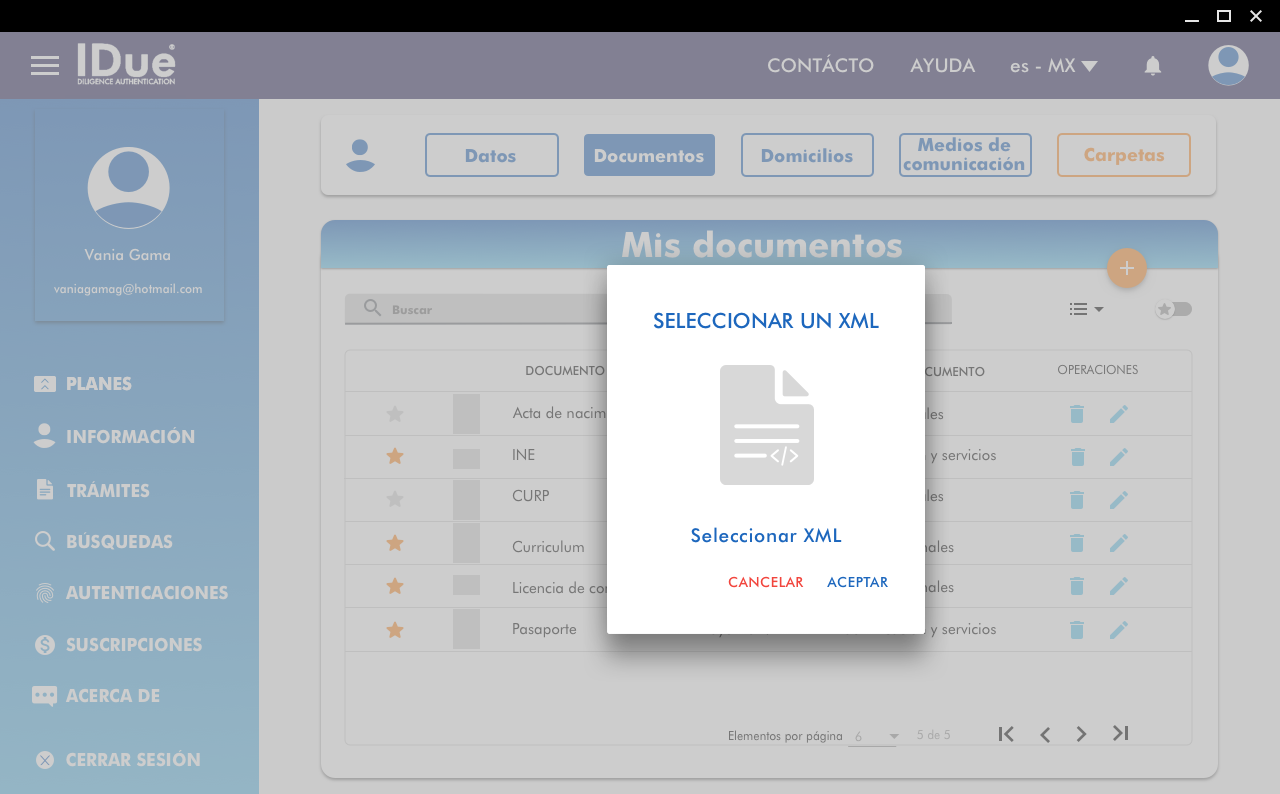The height and width of the screenshot is (794, 1280).
Task: Edit the INE document entry
Action: [x=1118, y=457]
